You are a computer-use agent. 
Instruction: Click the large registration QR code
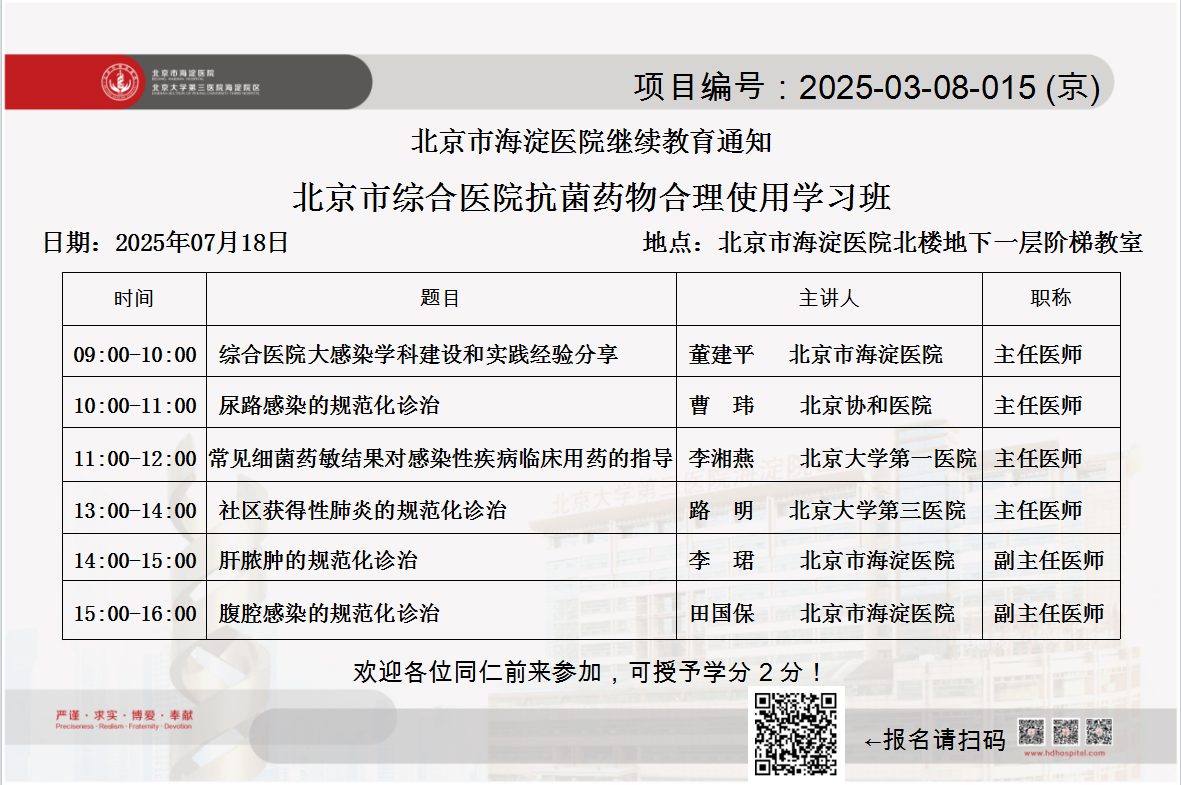click(796, 735)
